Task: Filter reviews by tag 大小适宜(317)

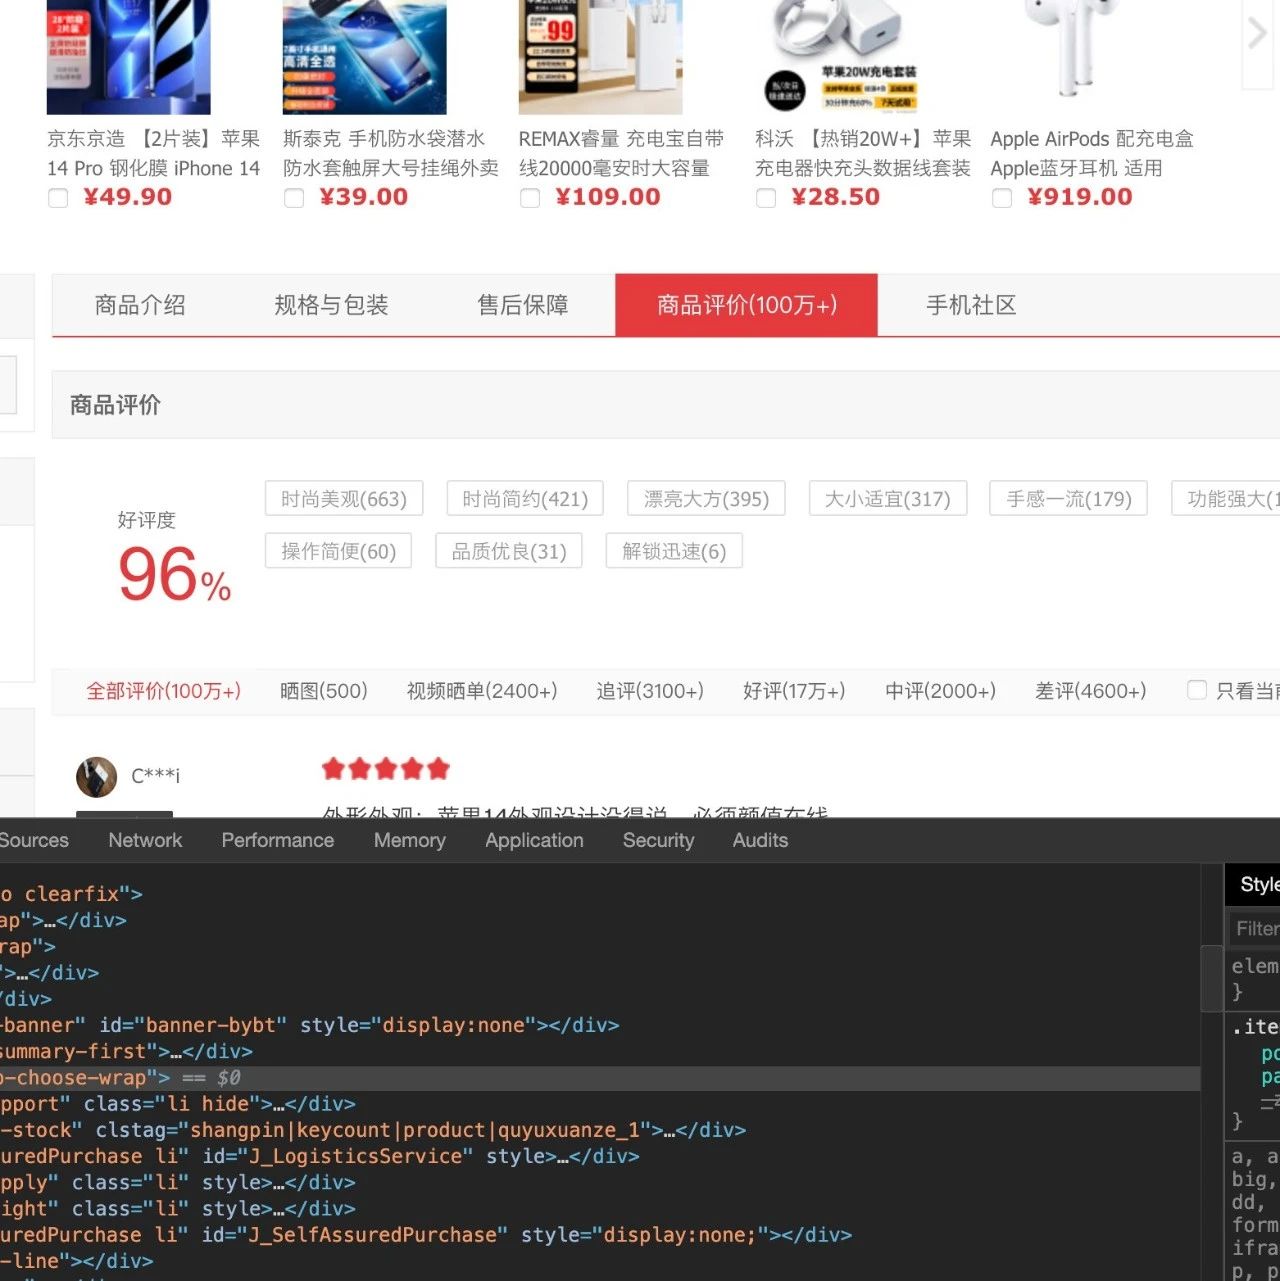Action: click(888, 499)
